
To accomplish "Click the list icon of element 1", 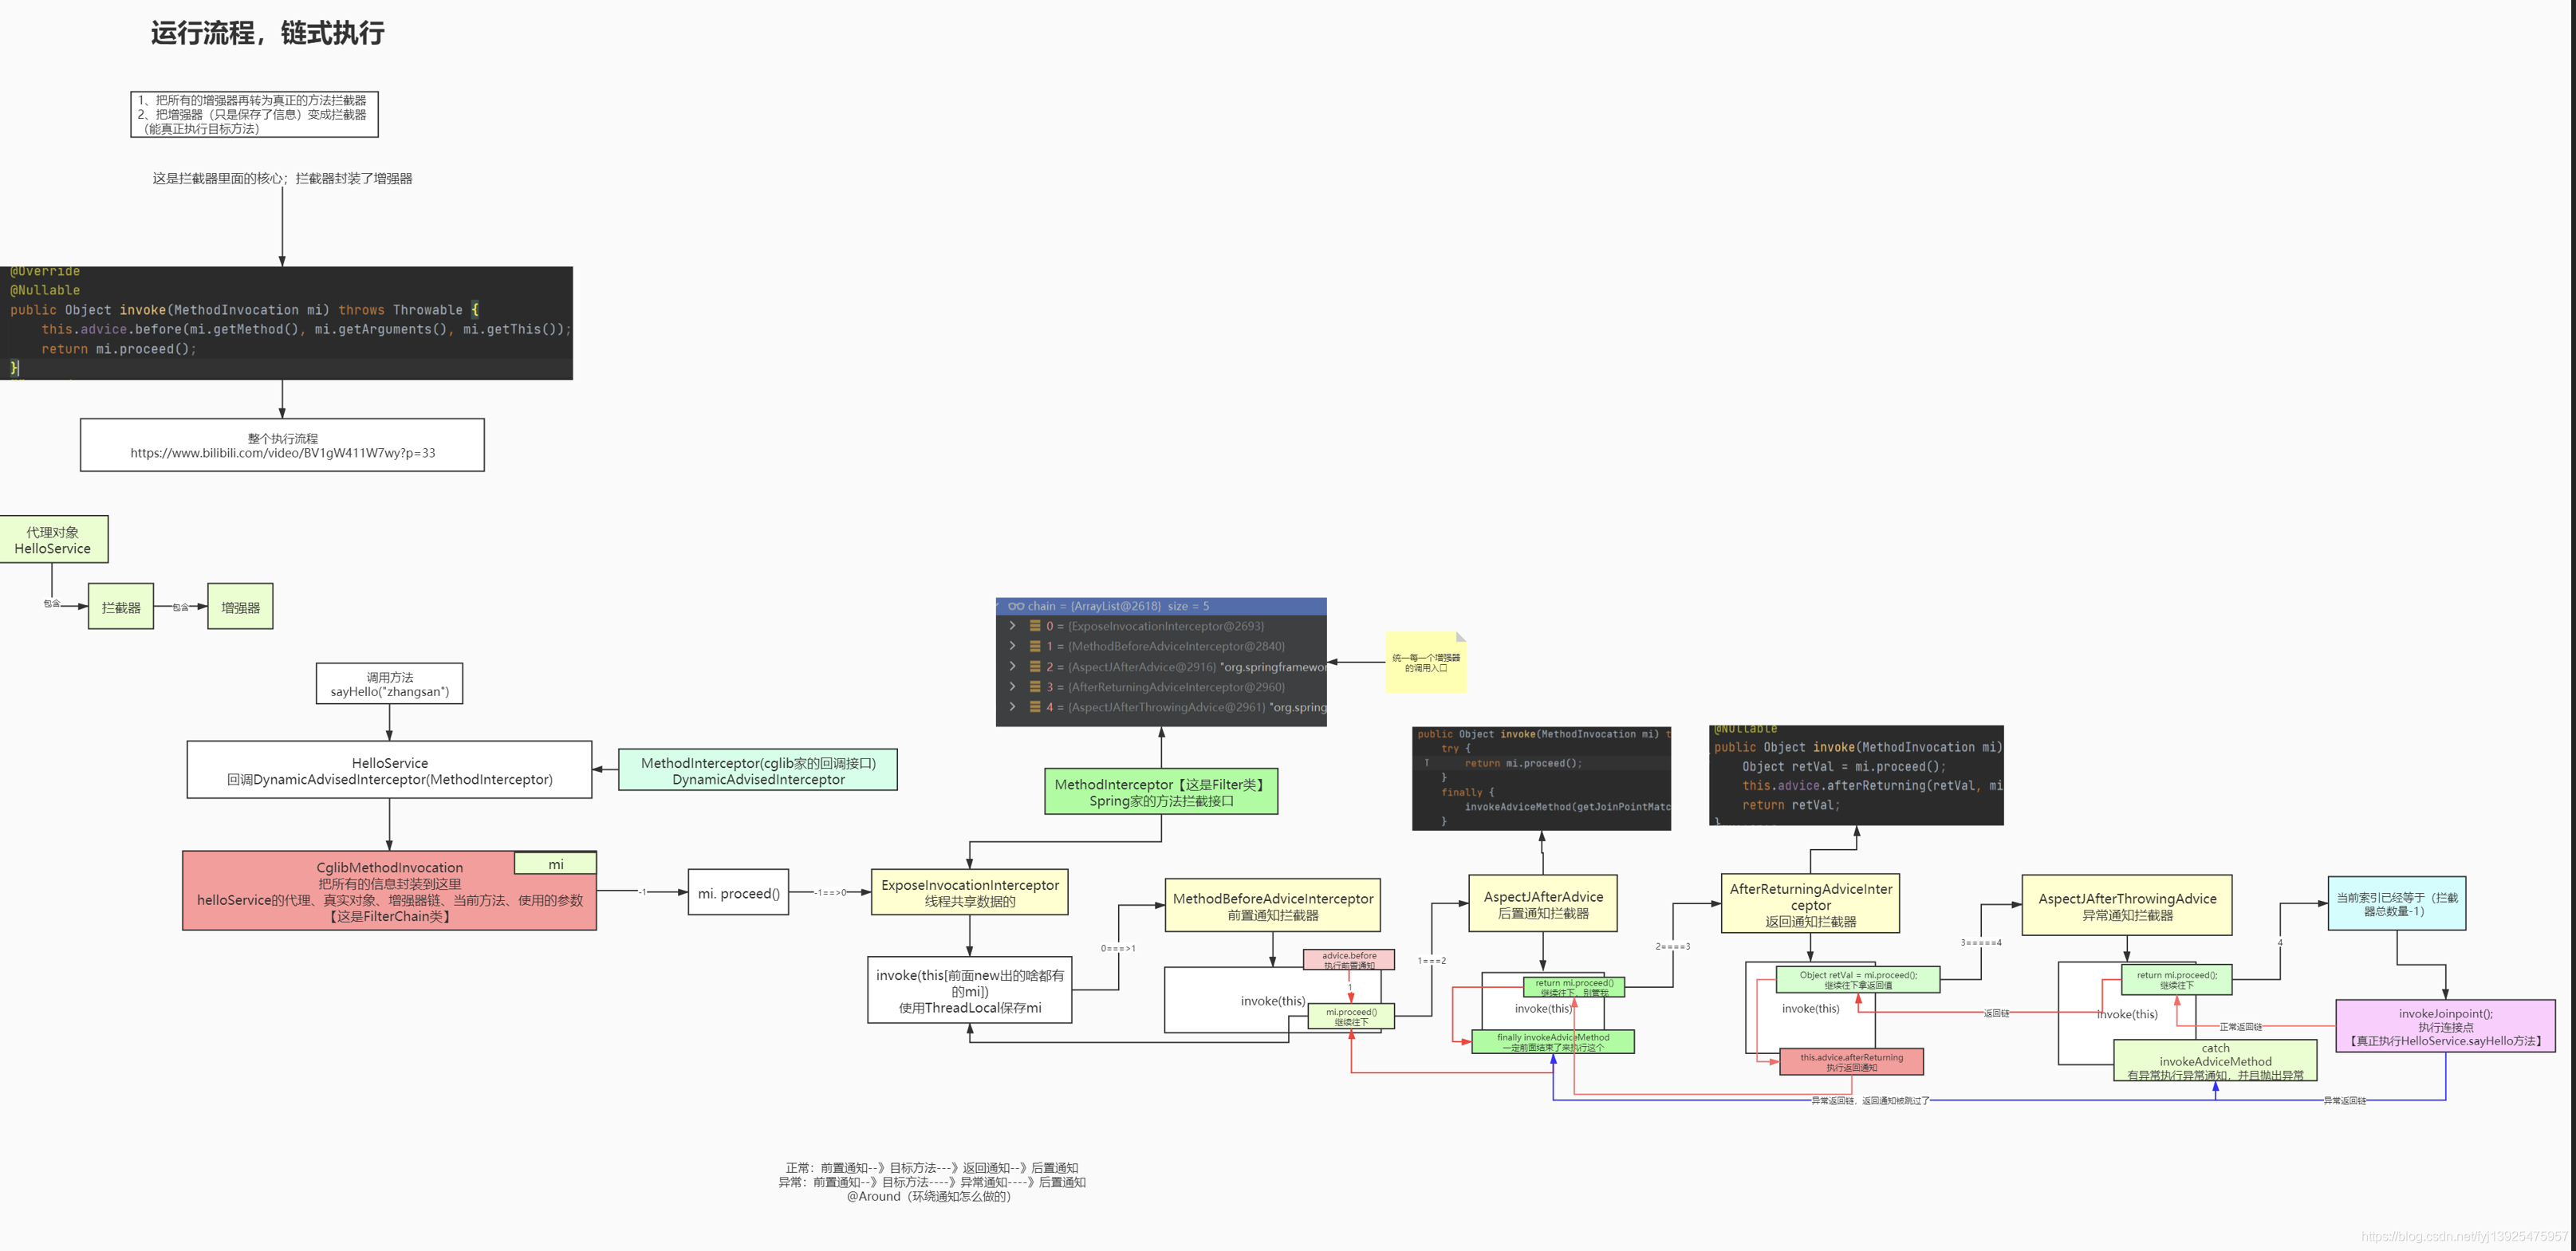I will pos(1035,646).
